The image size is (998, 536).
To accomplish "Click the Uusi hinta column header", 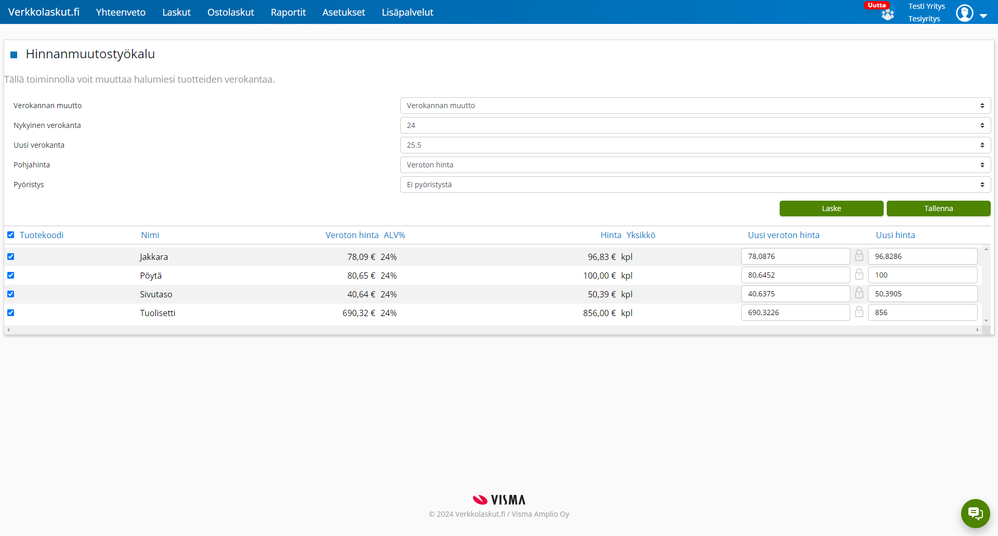I will point(895,235).
